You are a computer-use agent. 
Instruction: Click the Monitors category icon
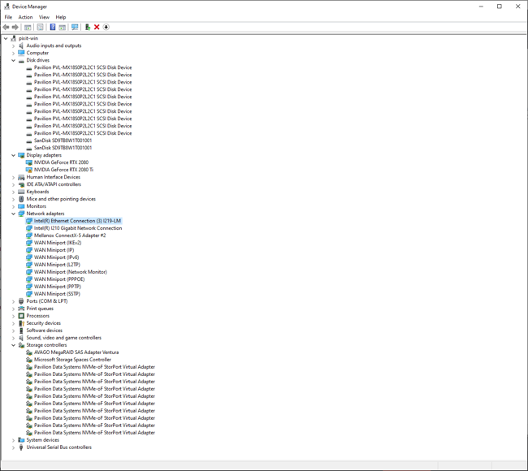[21, 206]
